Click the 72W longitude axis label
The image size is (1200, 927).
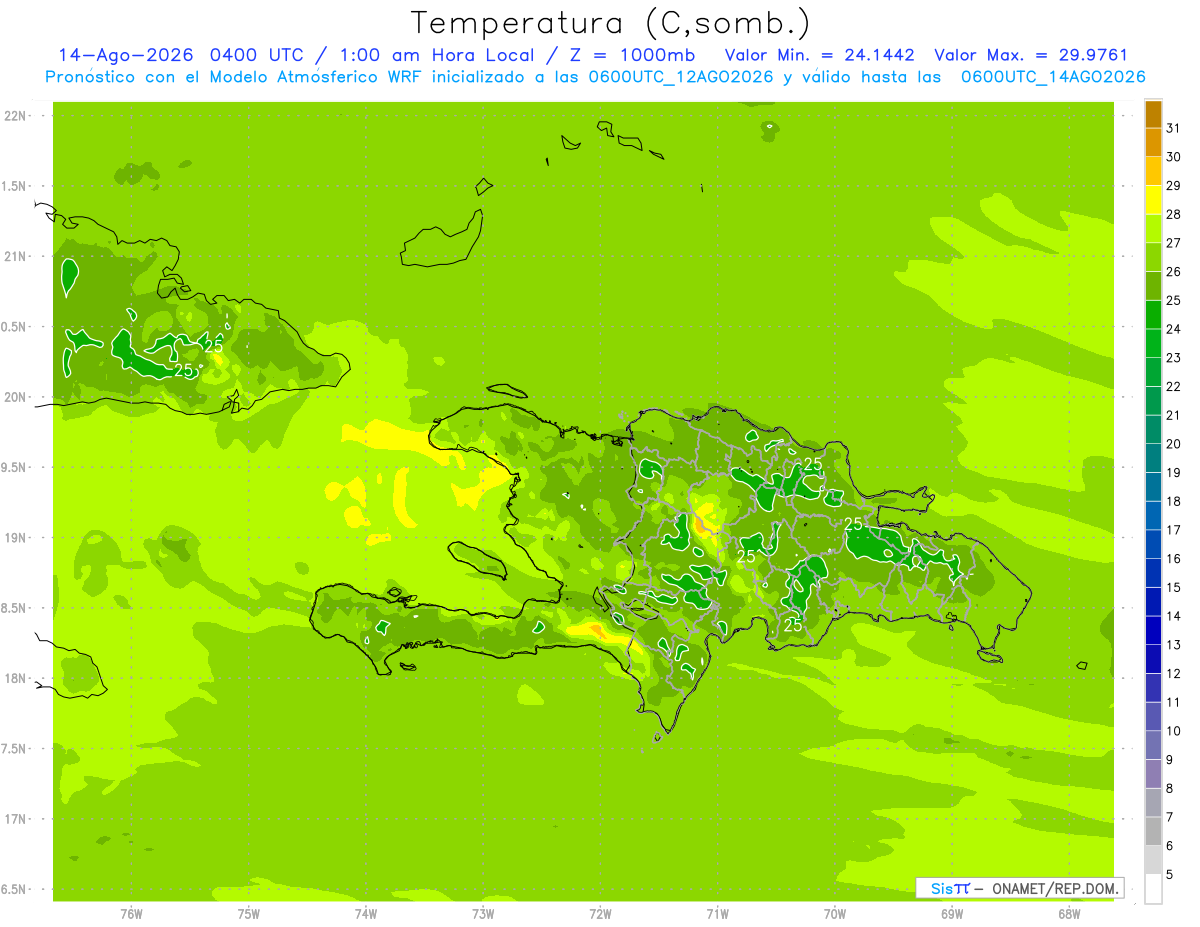[600, 914]
